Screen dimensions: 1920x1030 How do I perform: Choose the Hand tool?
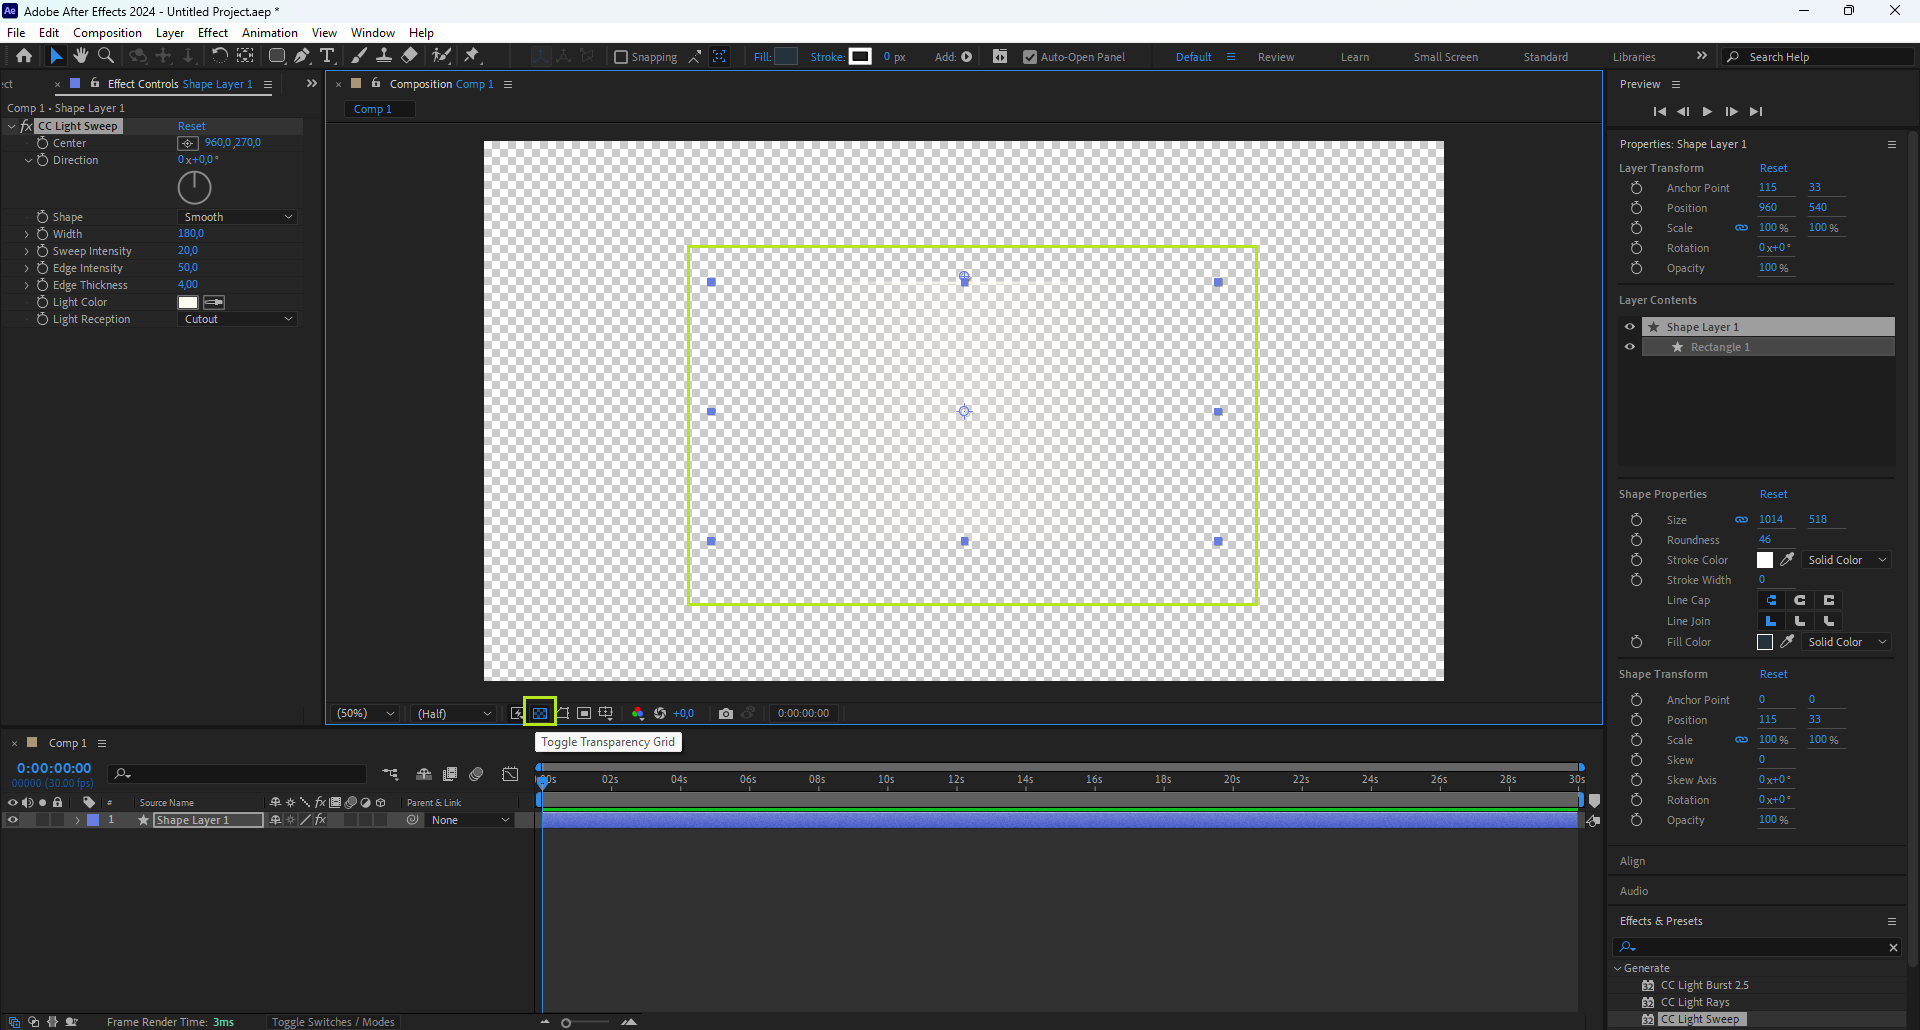81,56
